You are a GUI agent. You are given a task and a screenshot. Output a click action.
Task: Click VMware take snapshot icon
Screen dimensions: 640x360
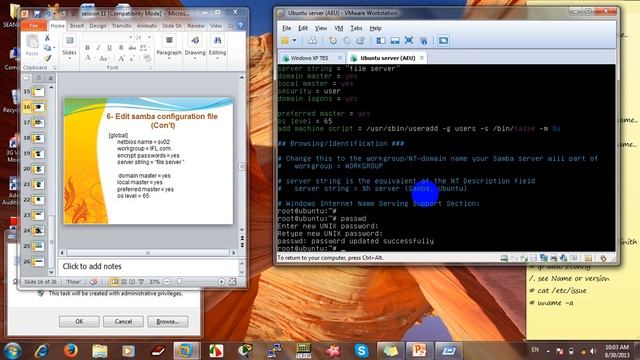tap(333, 40)
